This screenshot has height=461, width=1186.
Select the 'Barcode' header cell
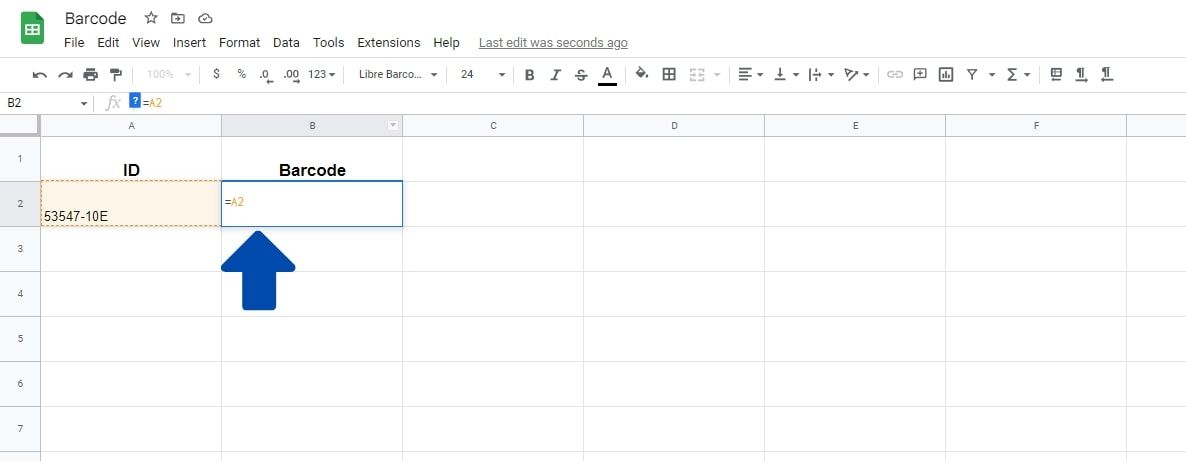312,159
